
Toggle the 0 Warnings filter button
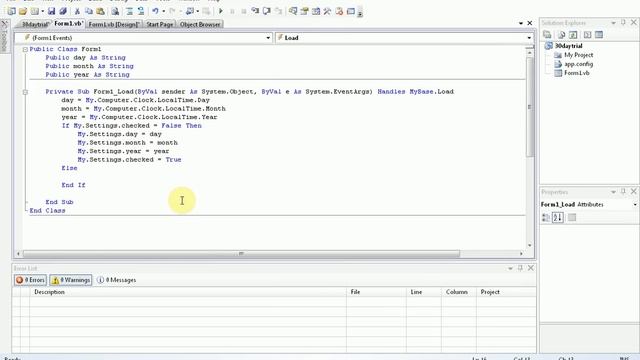pyautogui.click(x=71, y=280)
